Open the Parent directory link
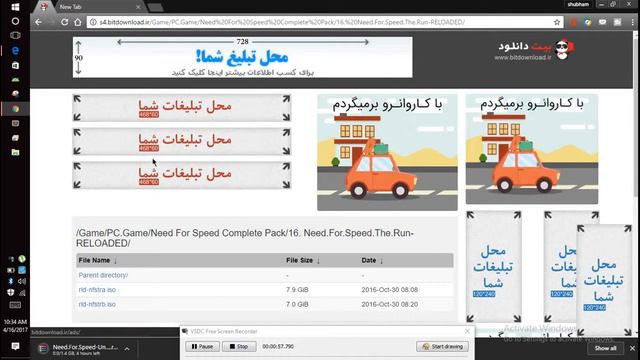Screen dimensions: 640x360 (x=103, y=276)
